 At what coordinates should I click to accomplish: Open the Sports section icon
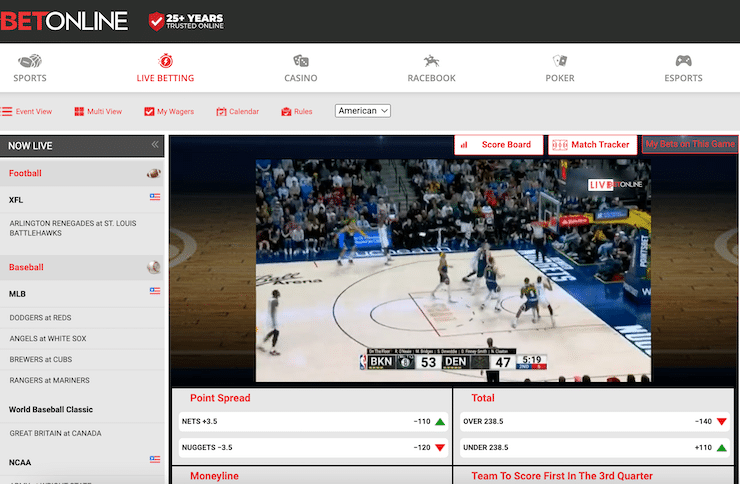[30, 61]
